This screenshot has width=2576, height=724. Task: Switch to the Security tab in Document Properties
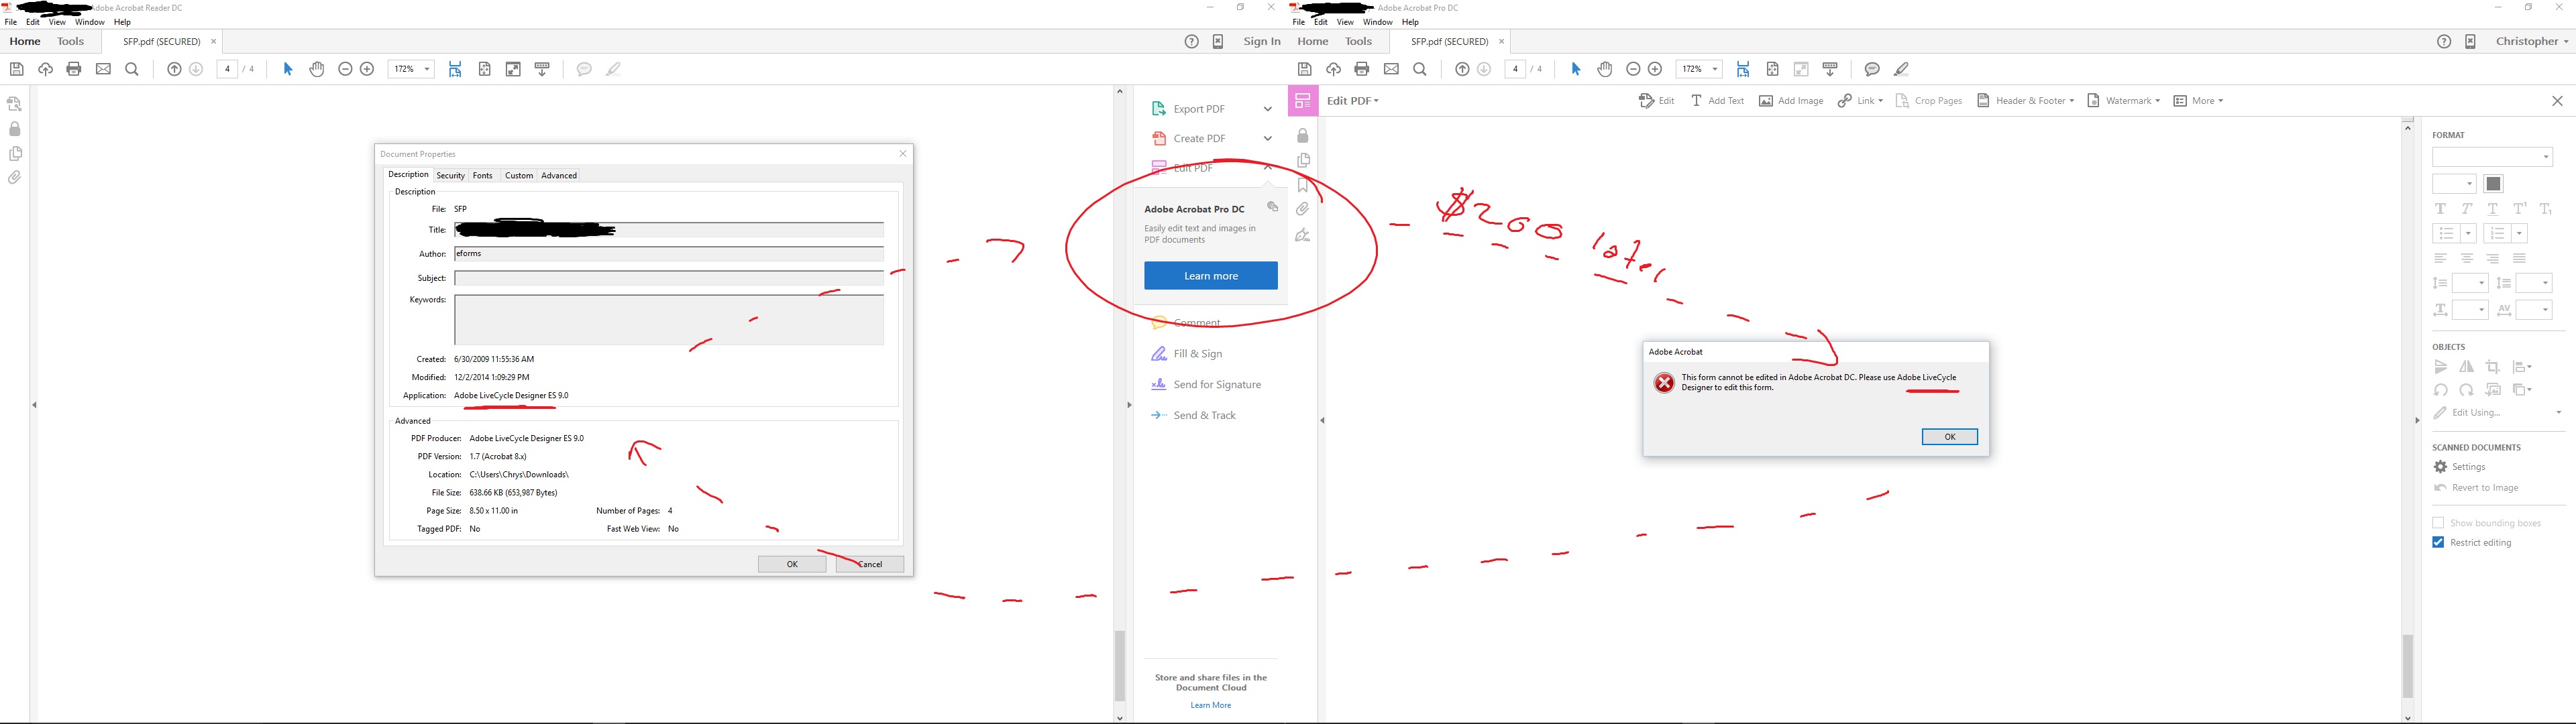(450, 175)
